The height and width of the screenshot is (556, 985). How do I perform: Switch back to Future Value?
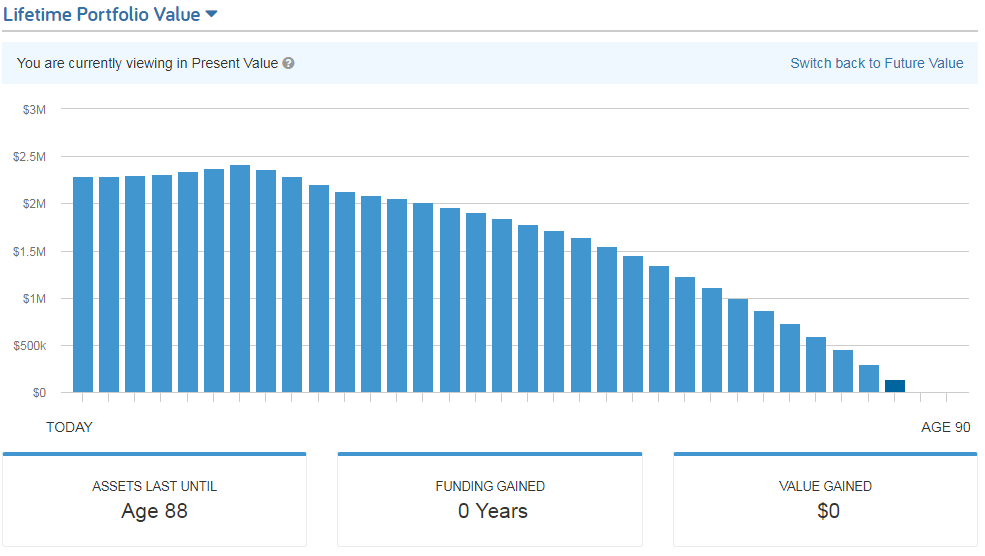[x=876, y=63]
